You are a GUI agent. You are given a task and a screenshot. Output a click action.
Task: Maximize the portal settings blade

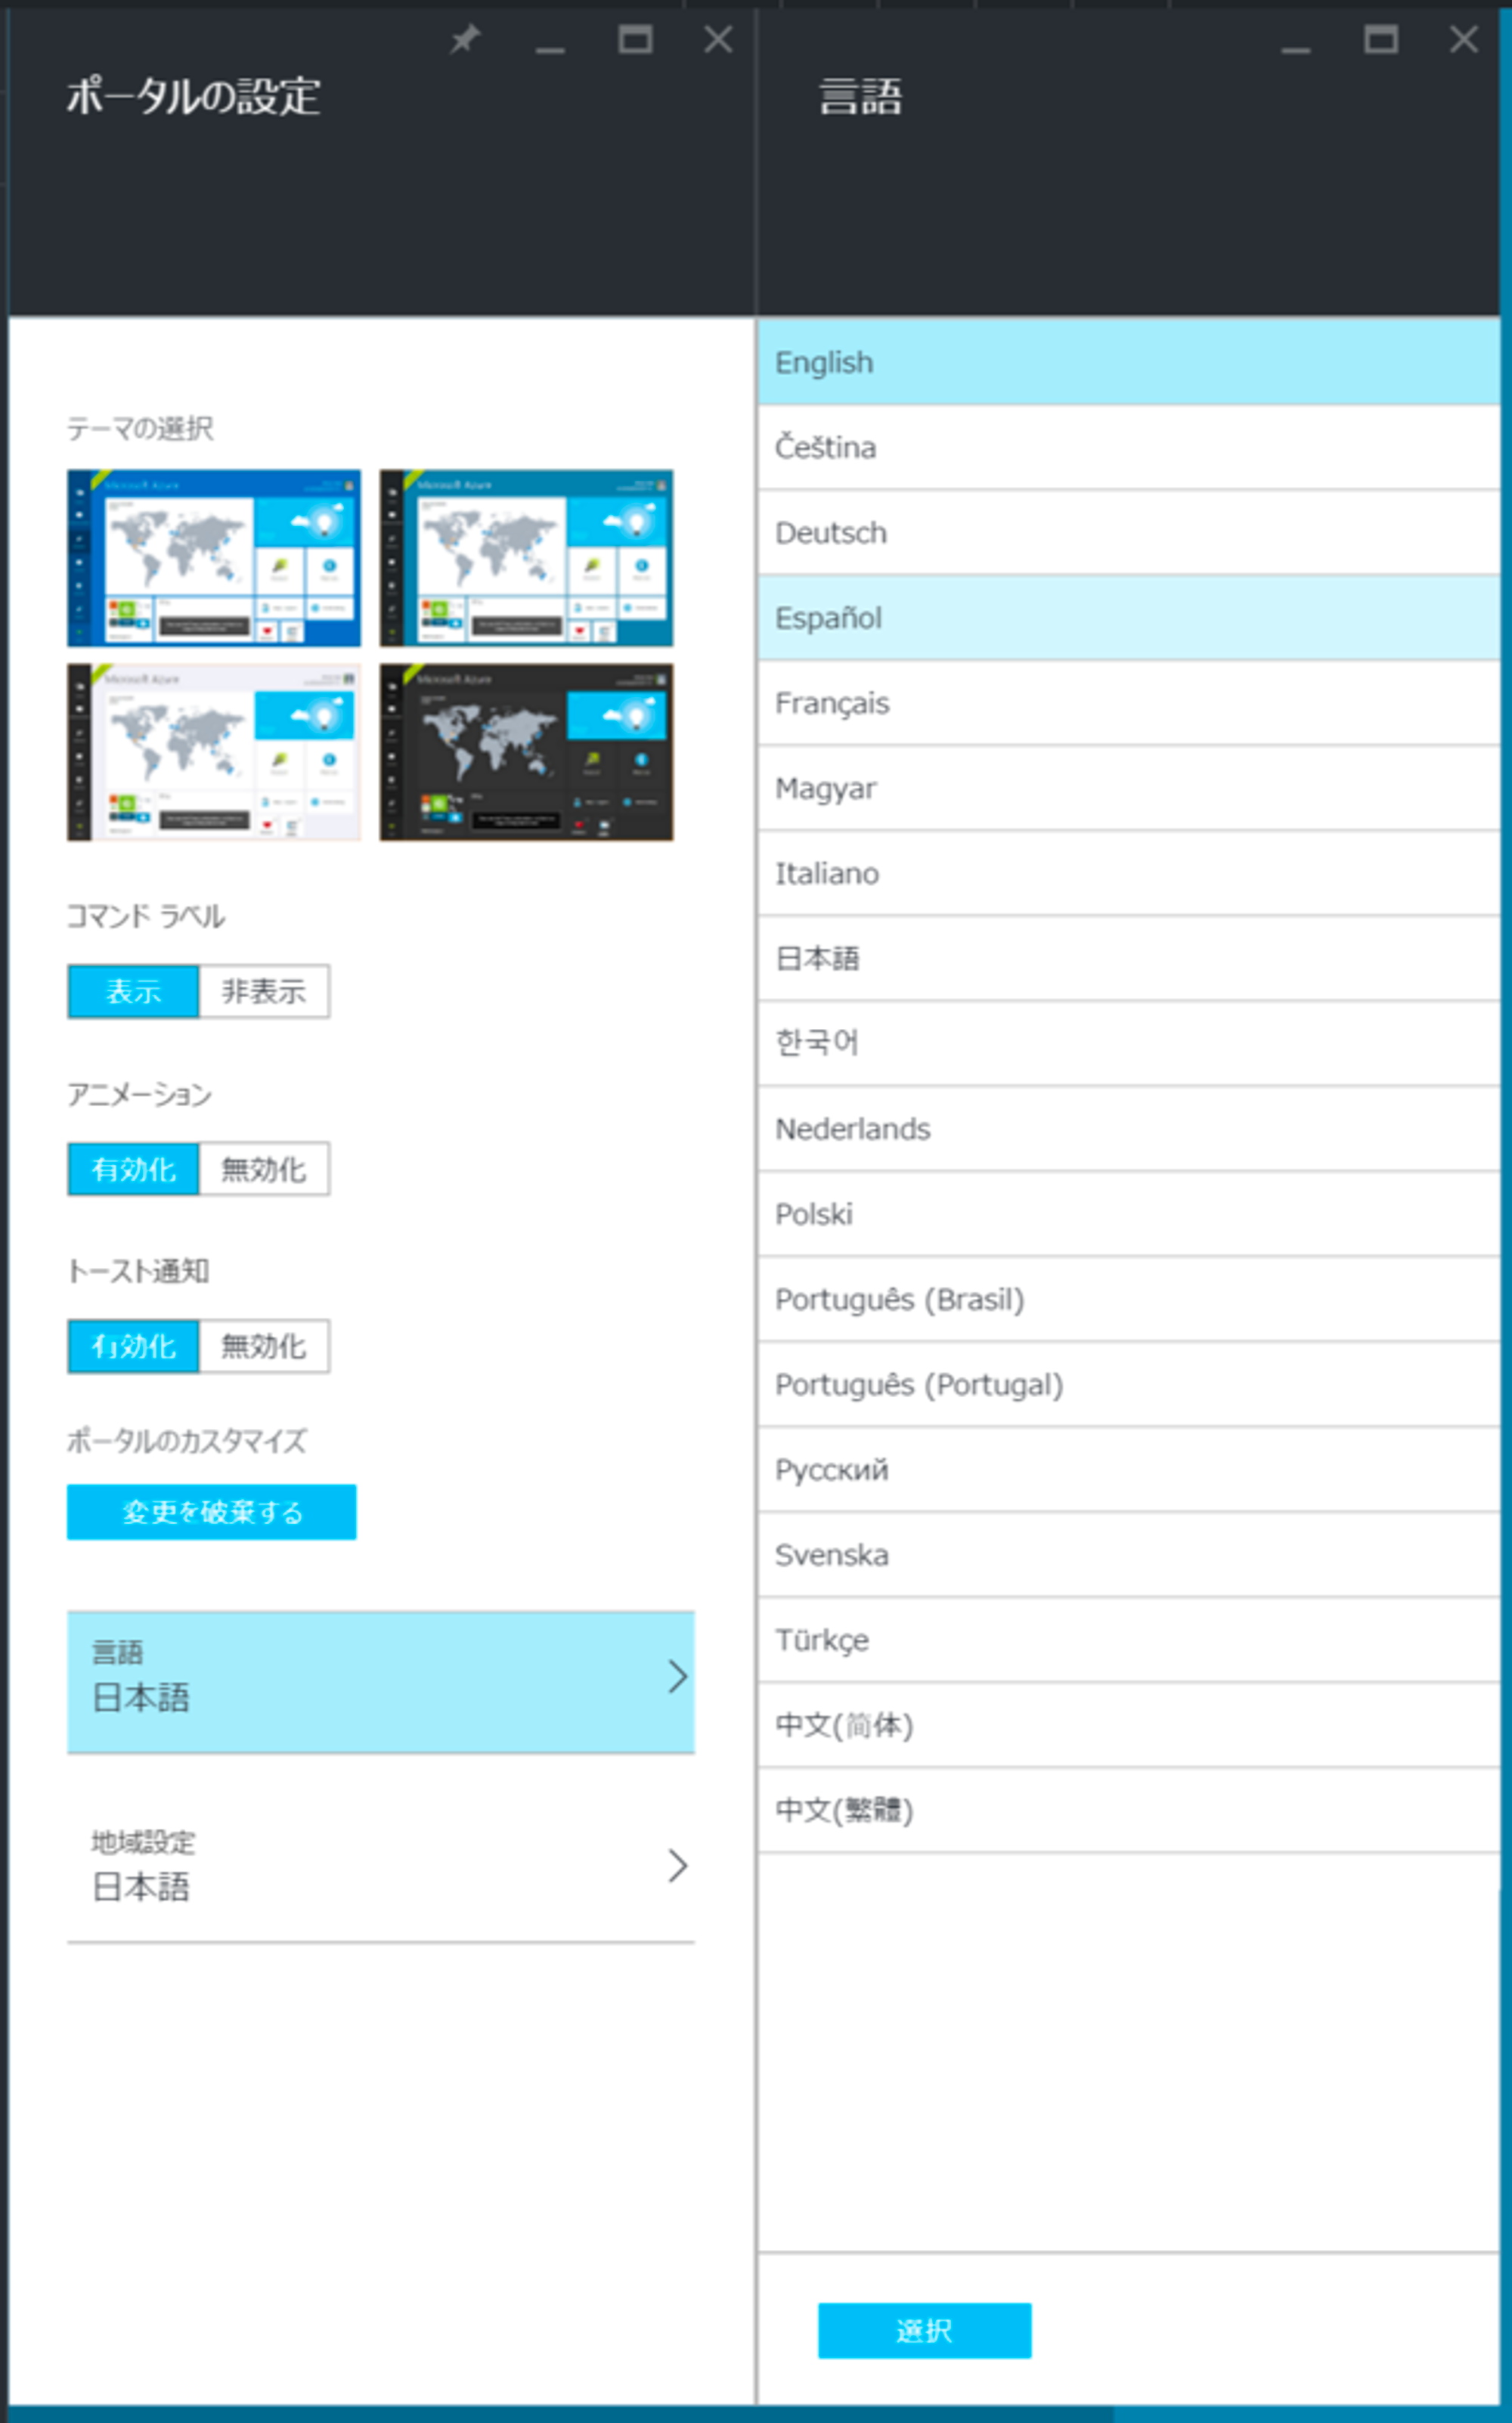635,40
